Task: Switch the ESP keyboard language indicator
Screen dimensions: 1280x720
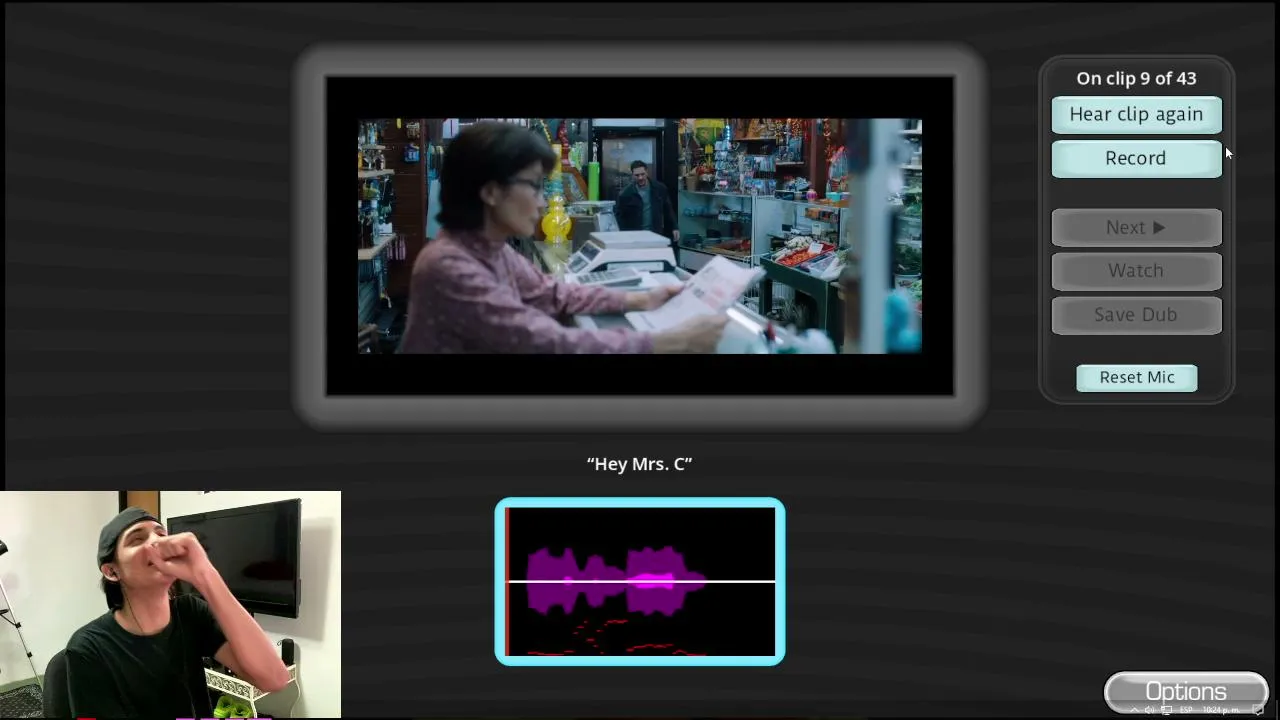Action: (x=1186, y=710)
